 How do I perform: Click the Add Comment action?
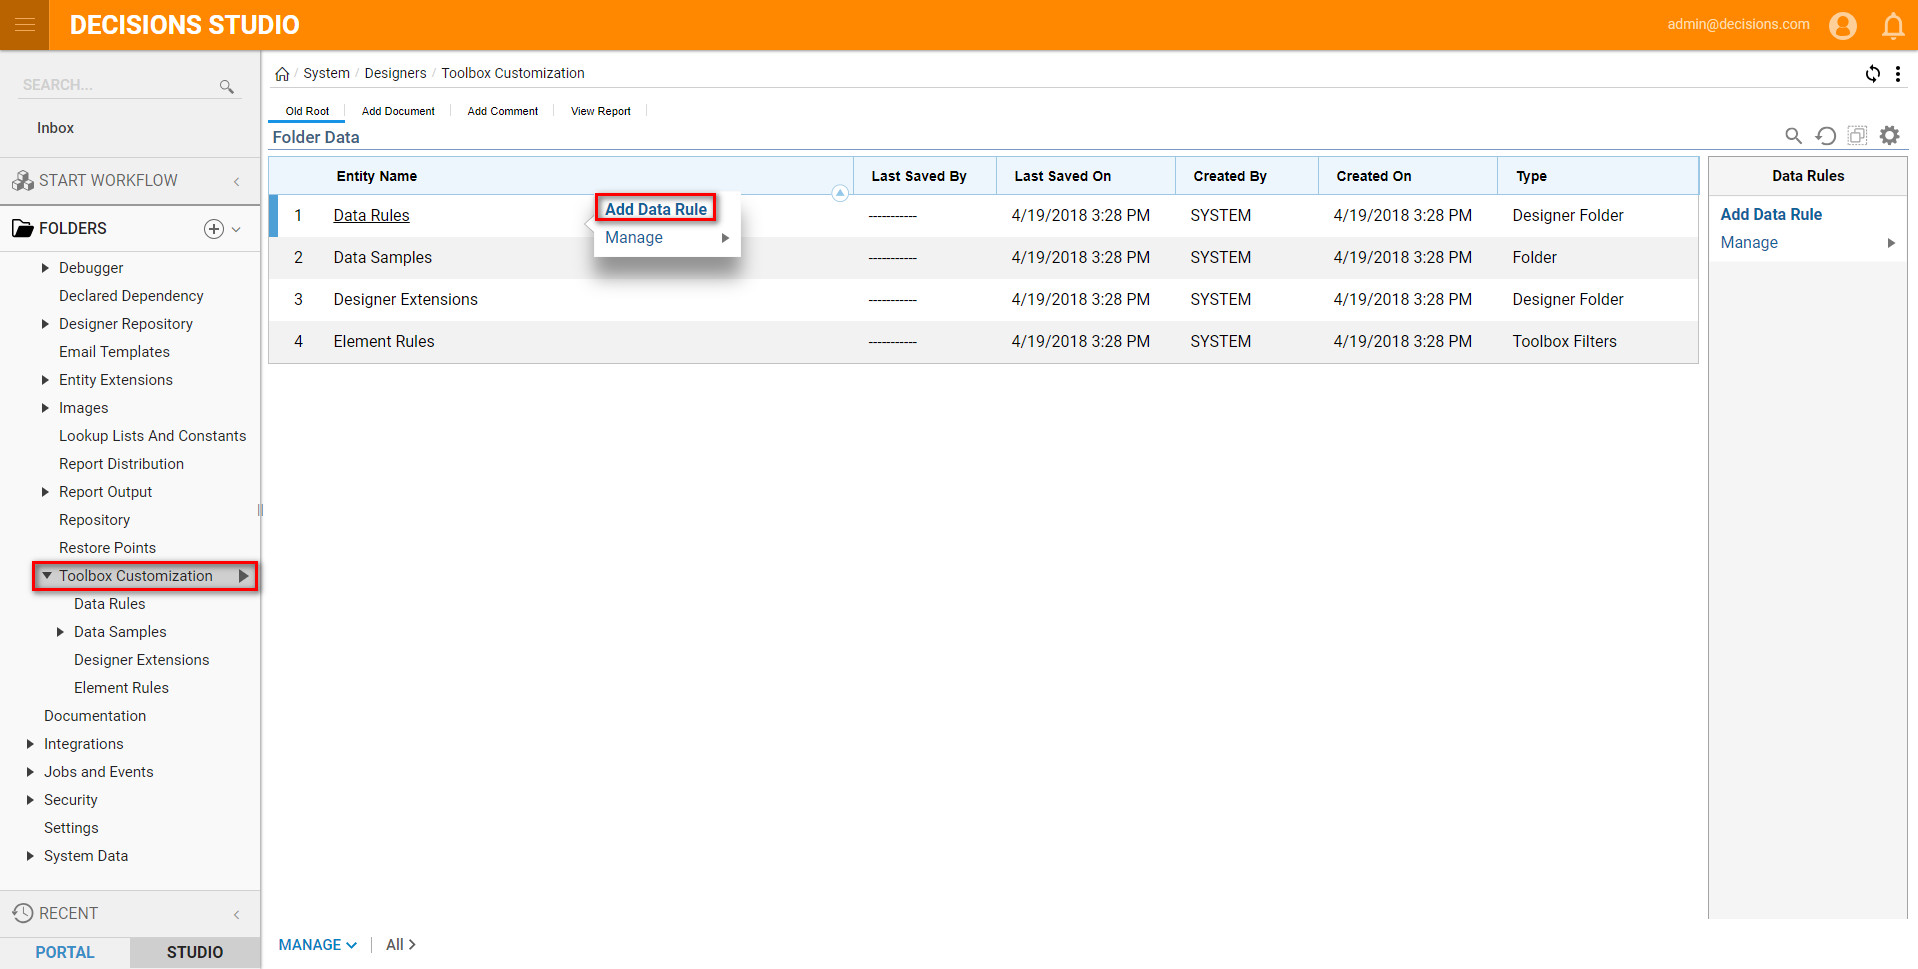point(502,111)
